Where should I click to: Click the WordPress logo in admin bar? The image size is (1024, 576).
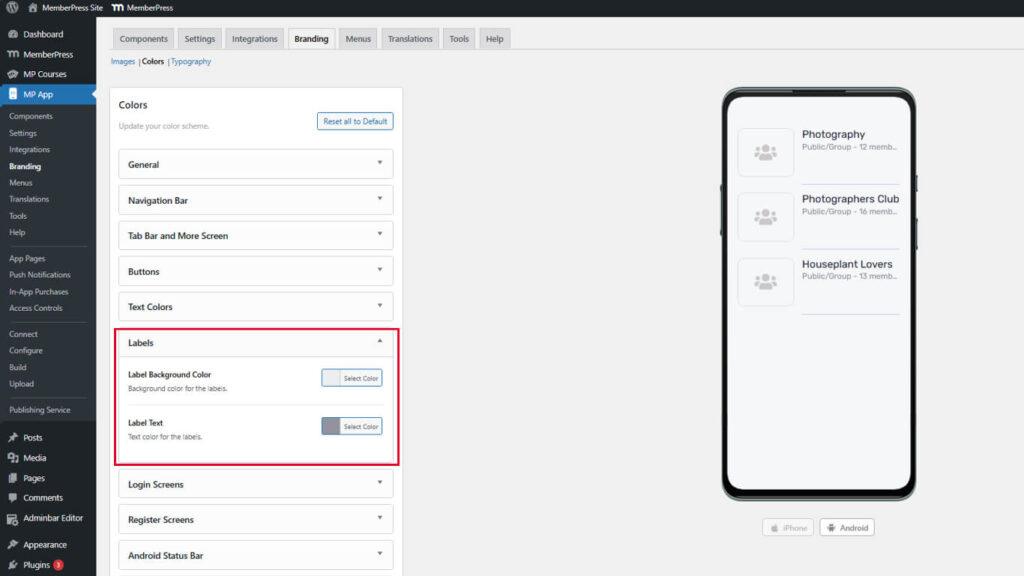pyautogui.click(x=12, y=8)
